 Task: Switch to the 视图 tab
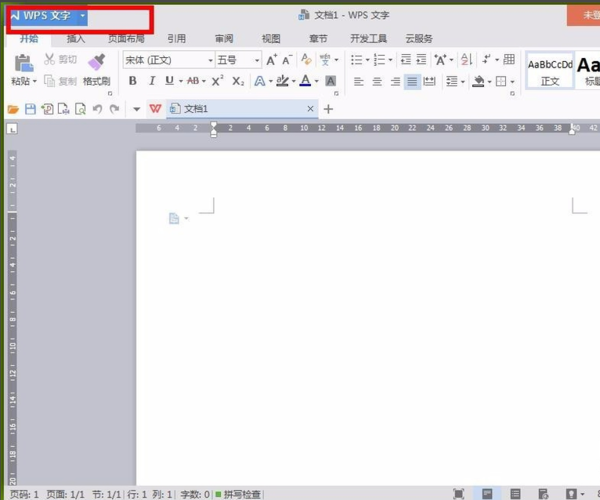[271, 38]
